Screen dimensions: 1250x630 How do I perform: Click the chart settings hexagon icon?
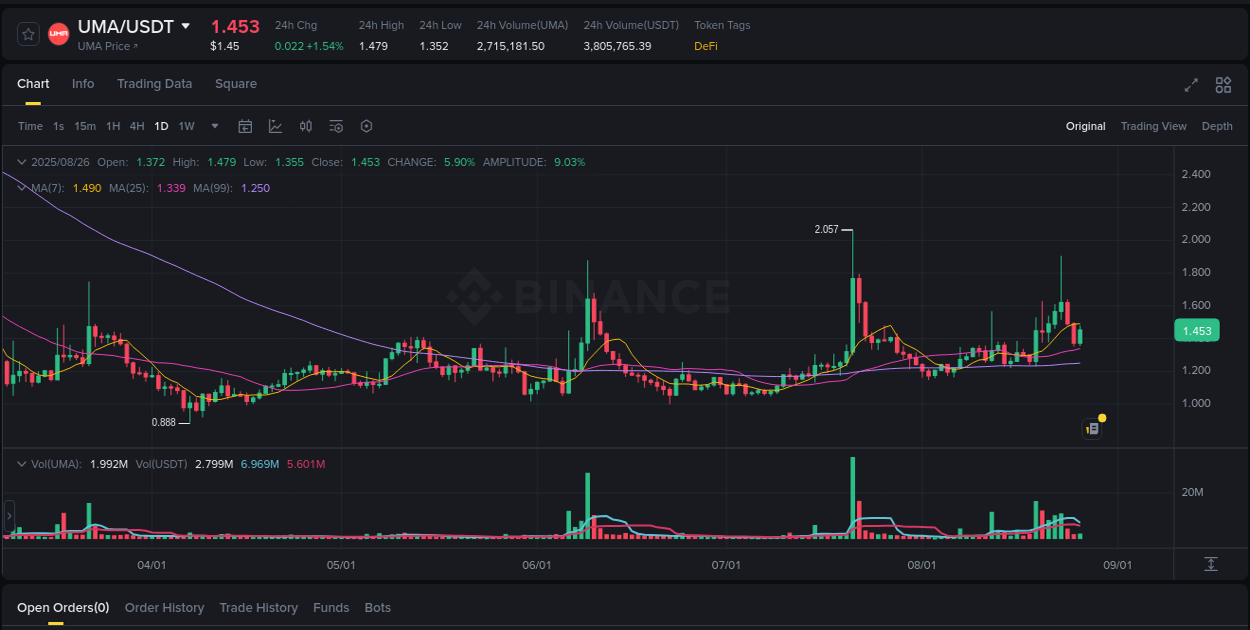[x=366, y=126]
